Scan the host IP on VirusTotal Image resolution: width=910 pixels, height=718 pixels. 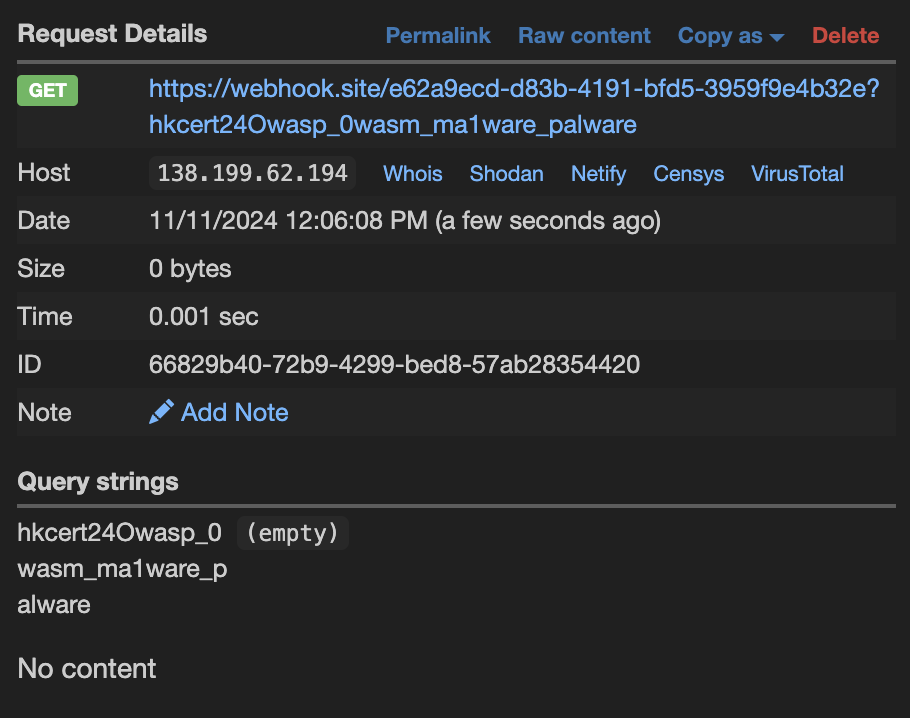pos(797,174)
